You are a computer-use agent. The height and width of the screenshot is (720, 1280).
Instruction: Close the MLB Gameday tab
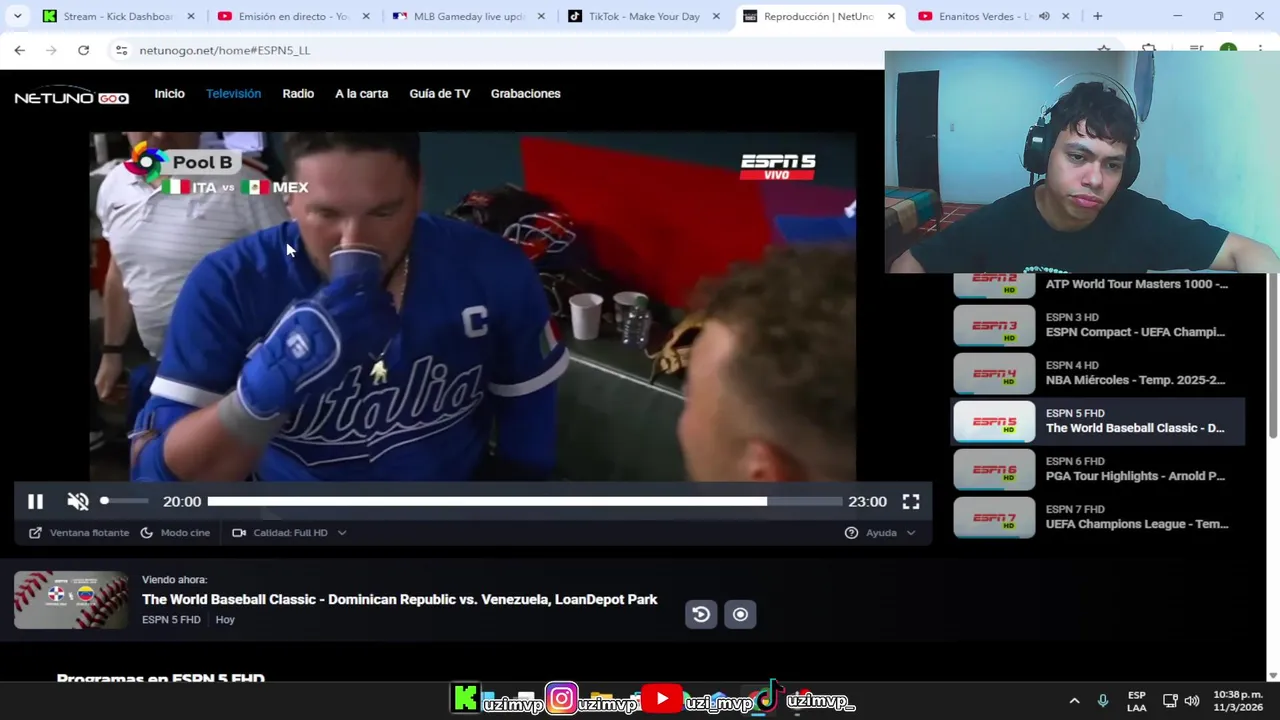540,16
